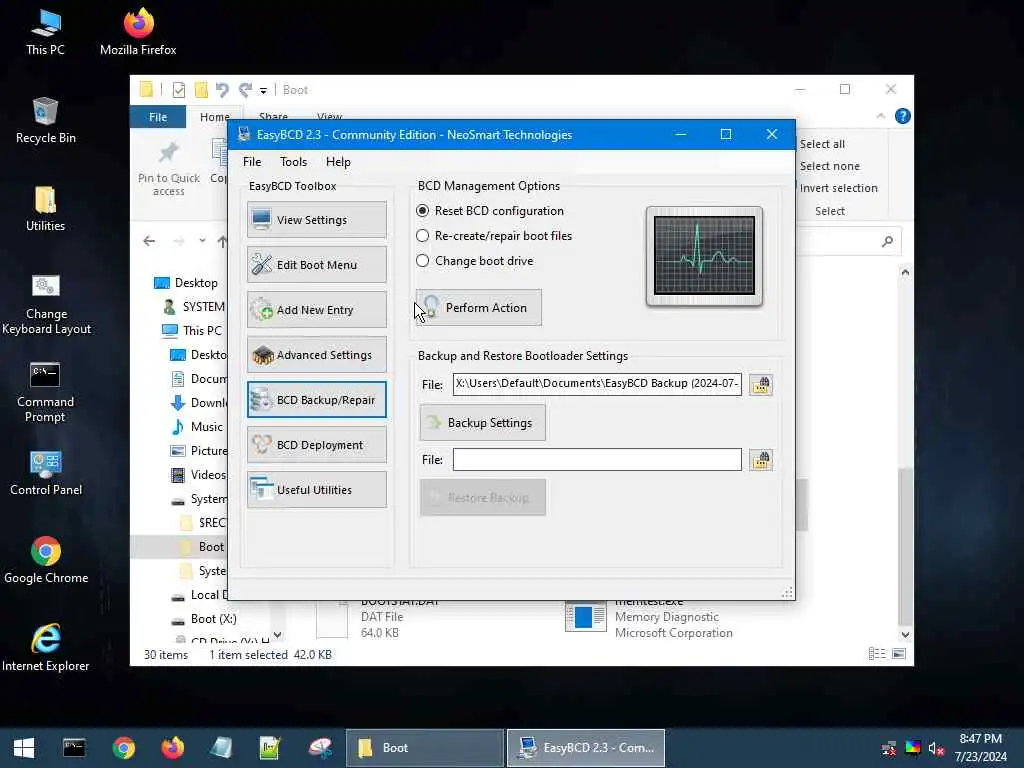Screen dimensions: 1024x768
Task: Open File tab in Boot Explorer window
Action: point(158,117)
